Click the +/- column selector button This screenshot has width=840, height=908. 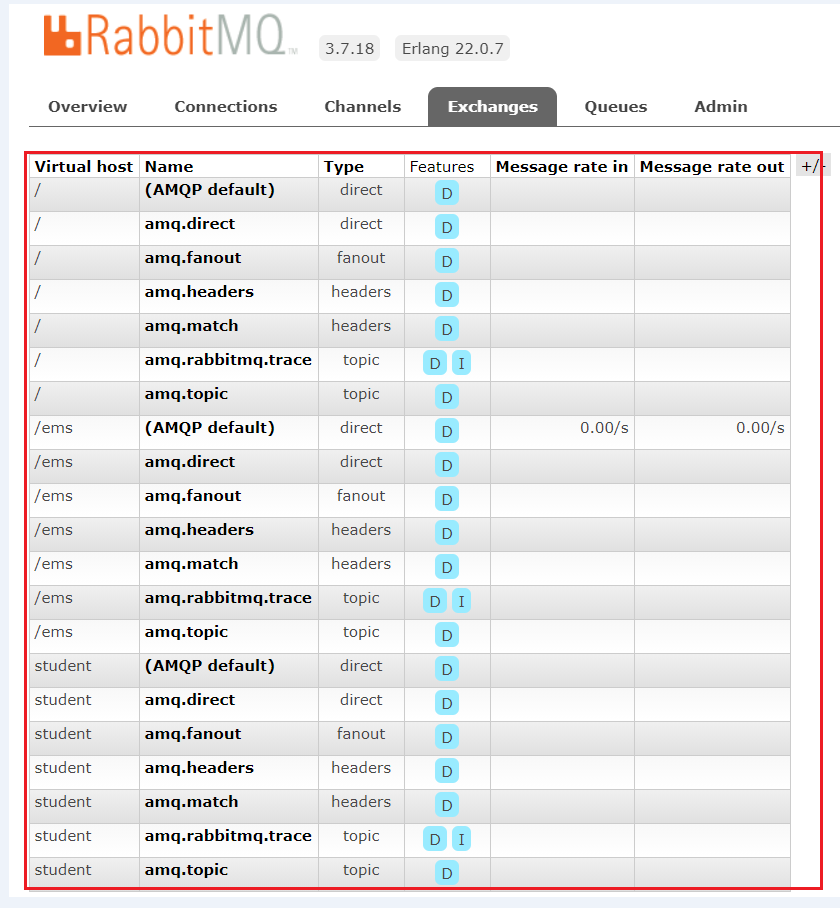813,166
